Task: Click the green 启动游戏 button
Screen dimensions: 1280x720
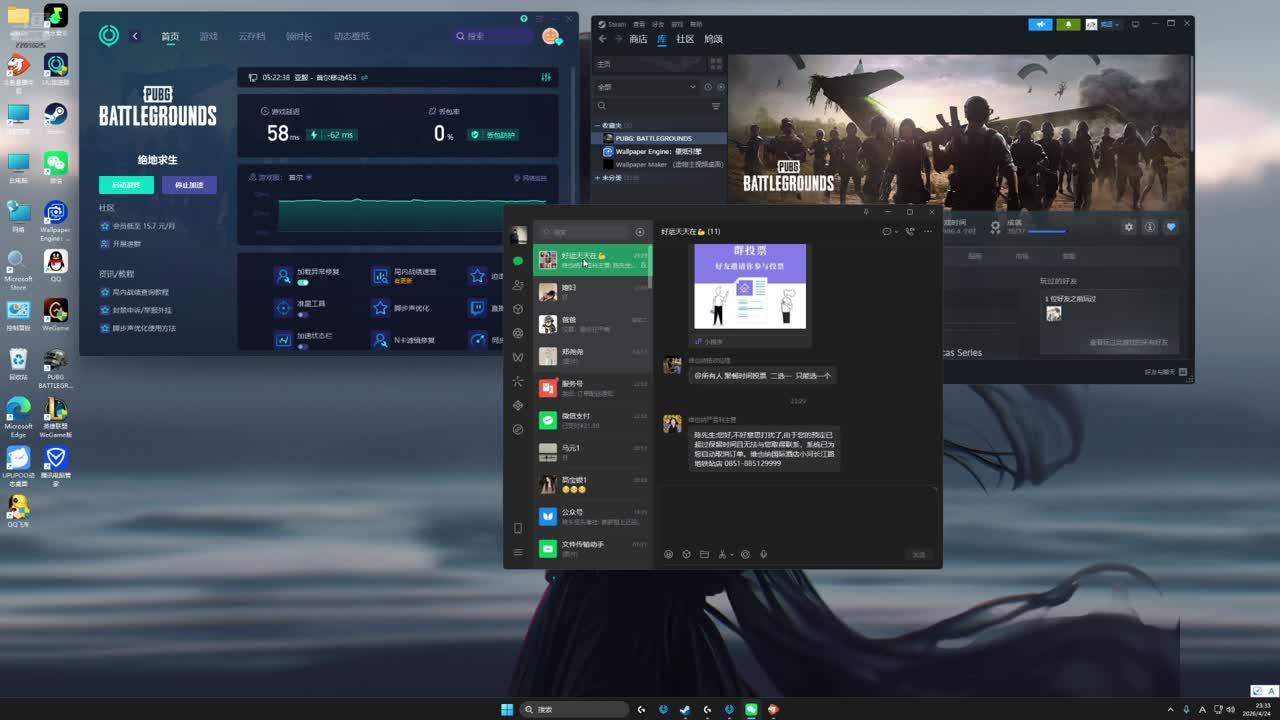Action: [126, 185]
